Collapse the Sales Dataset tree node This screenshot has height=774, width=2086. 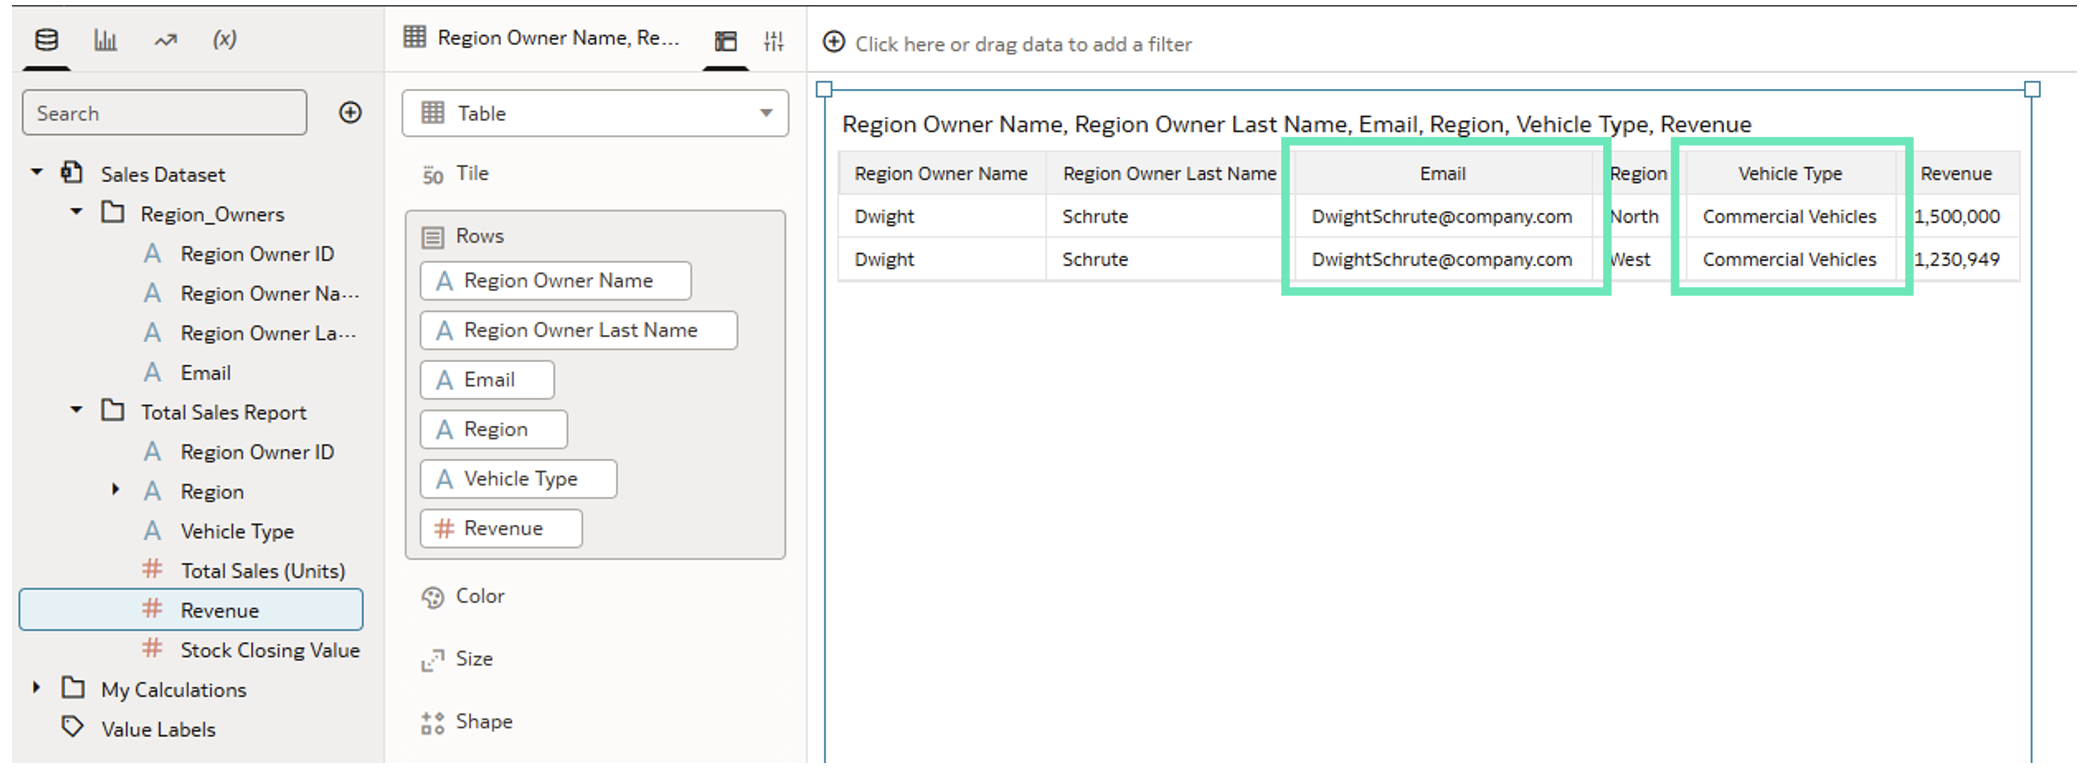(37, 173)
